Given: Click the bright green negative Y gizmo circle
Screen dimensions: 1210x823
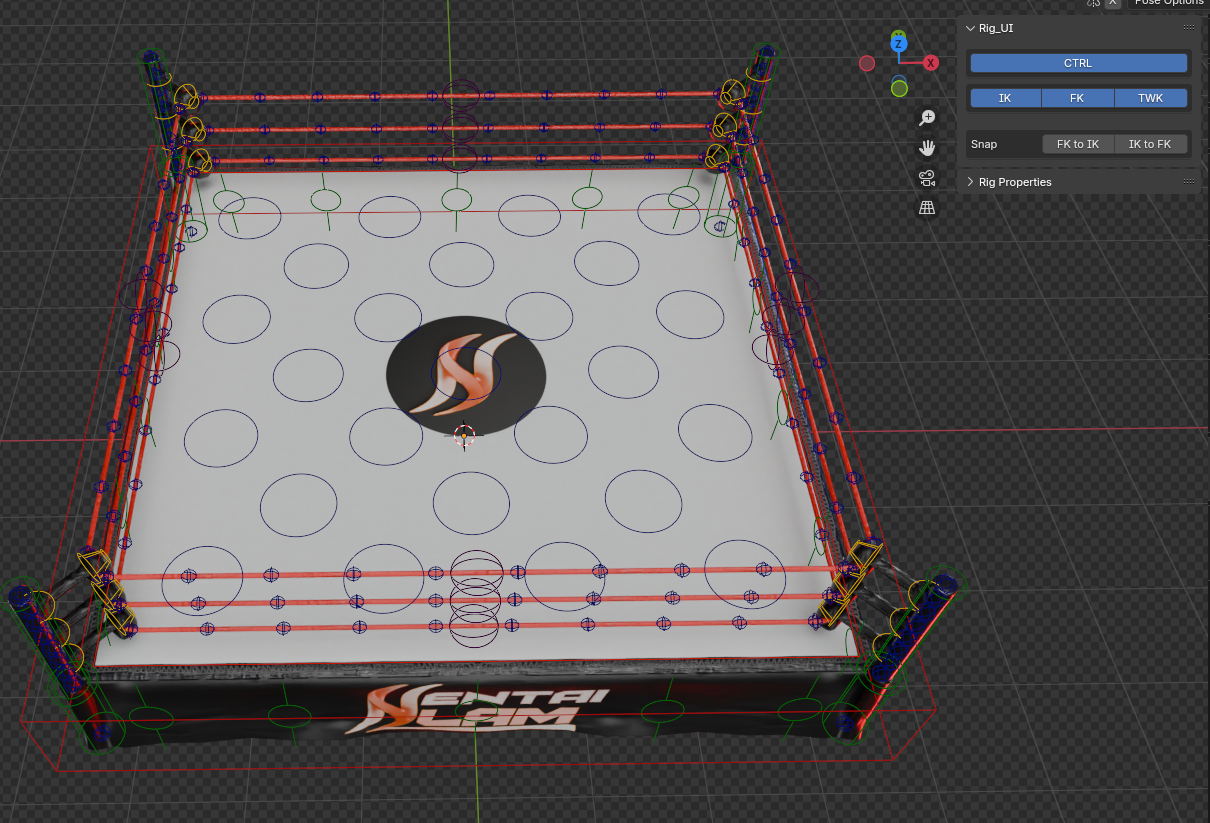Looking at the screenshot, I should coord(899,88).
